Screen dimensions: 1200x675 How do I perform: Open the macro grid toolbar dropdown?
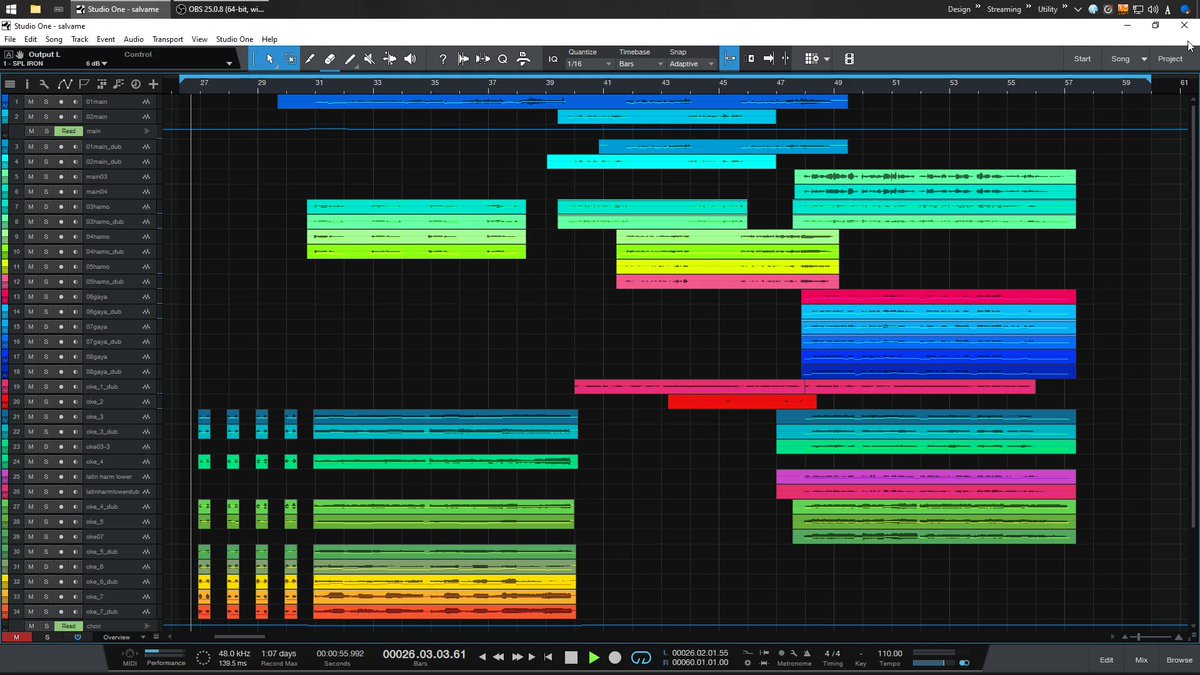coord(816,59)
